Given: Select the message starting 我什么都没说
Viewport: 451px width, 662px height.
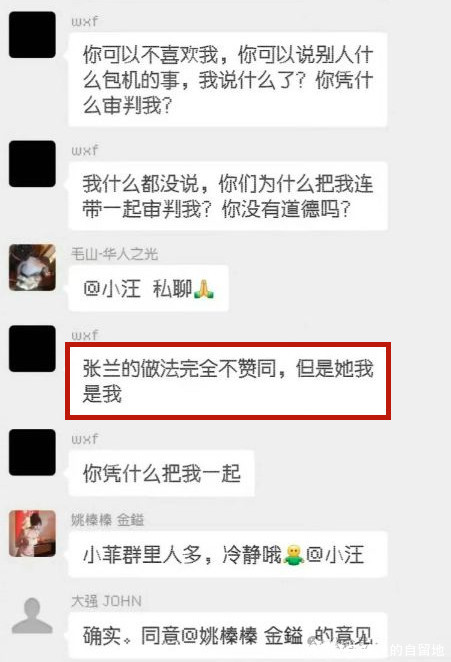Looking at the screenshot, I should point(228,196).
